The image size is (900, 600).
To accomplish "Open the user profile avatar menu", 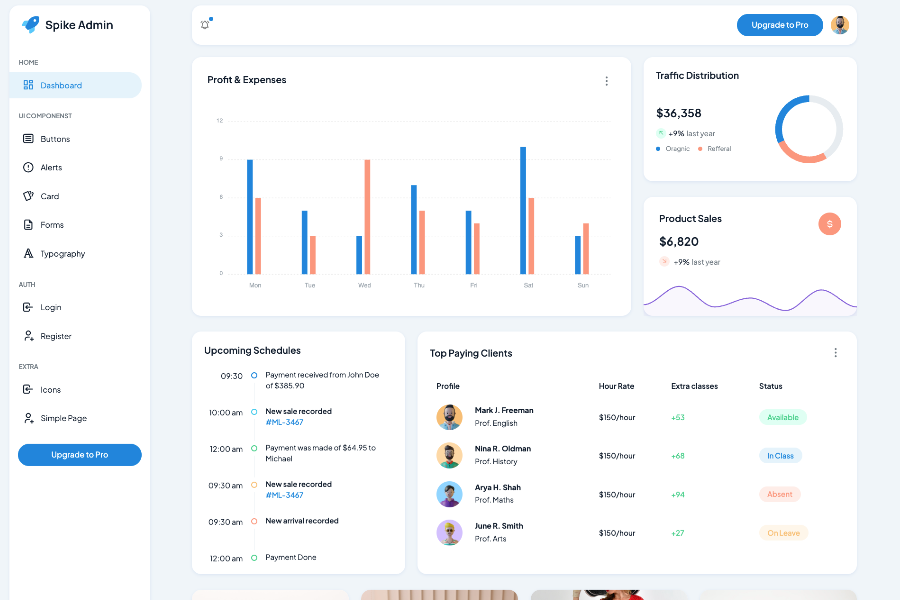I will pos(840,25).
